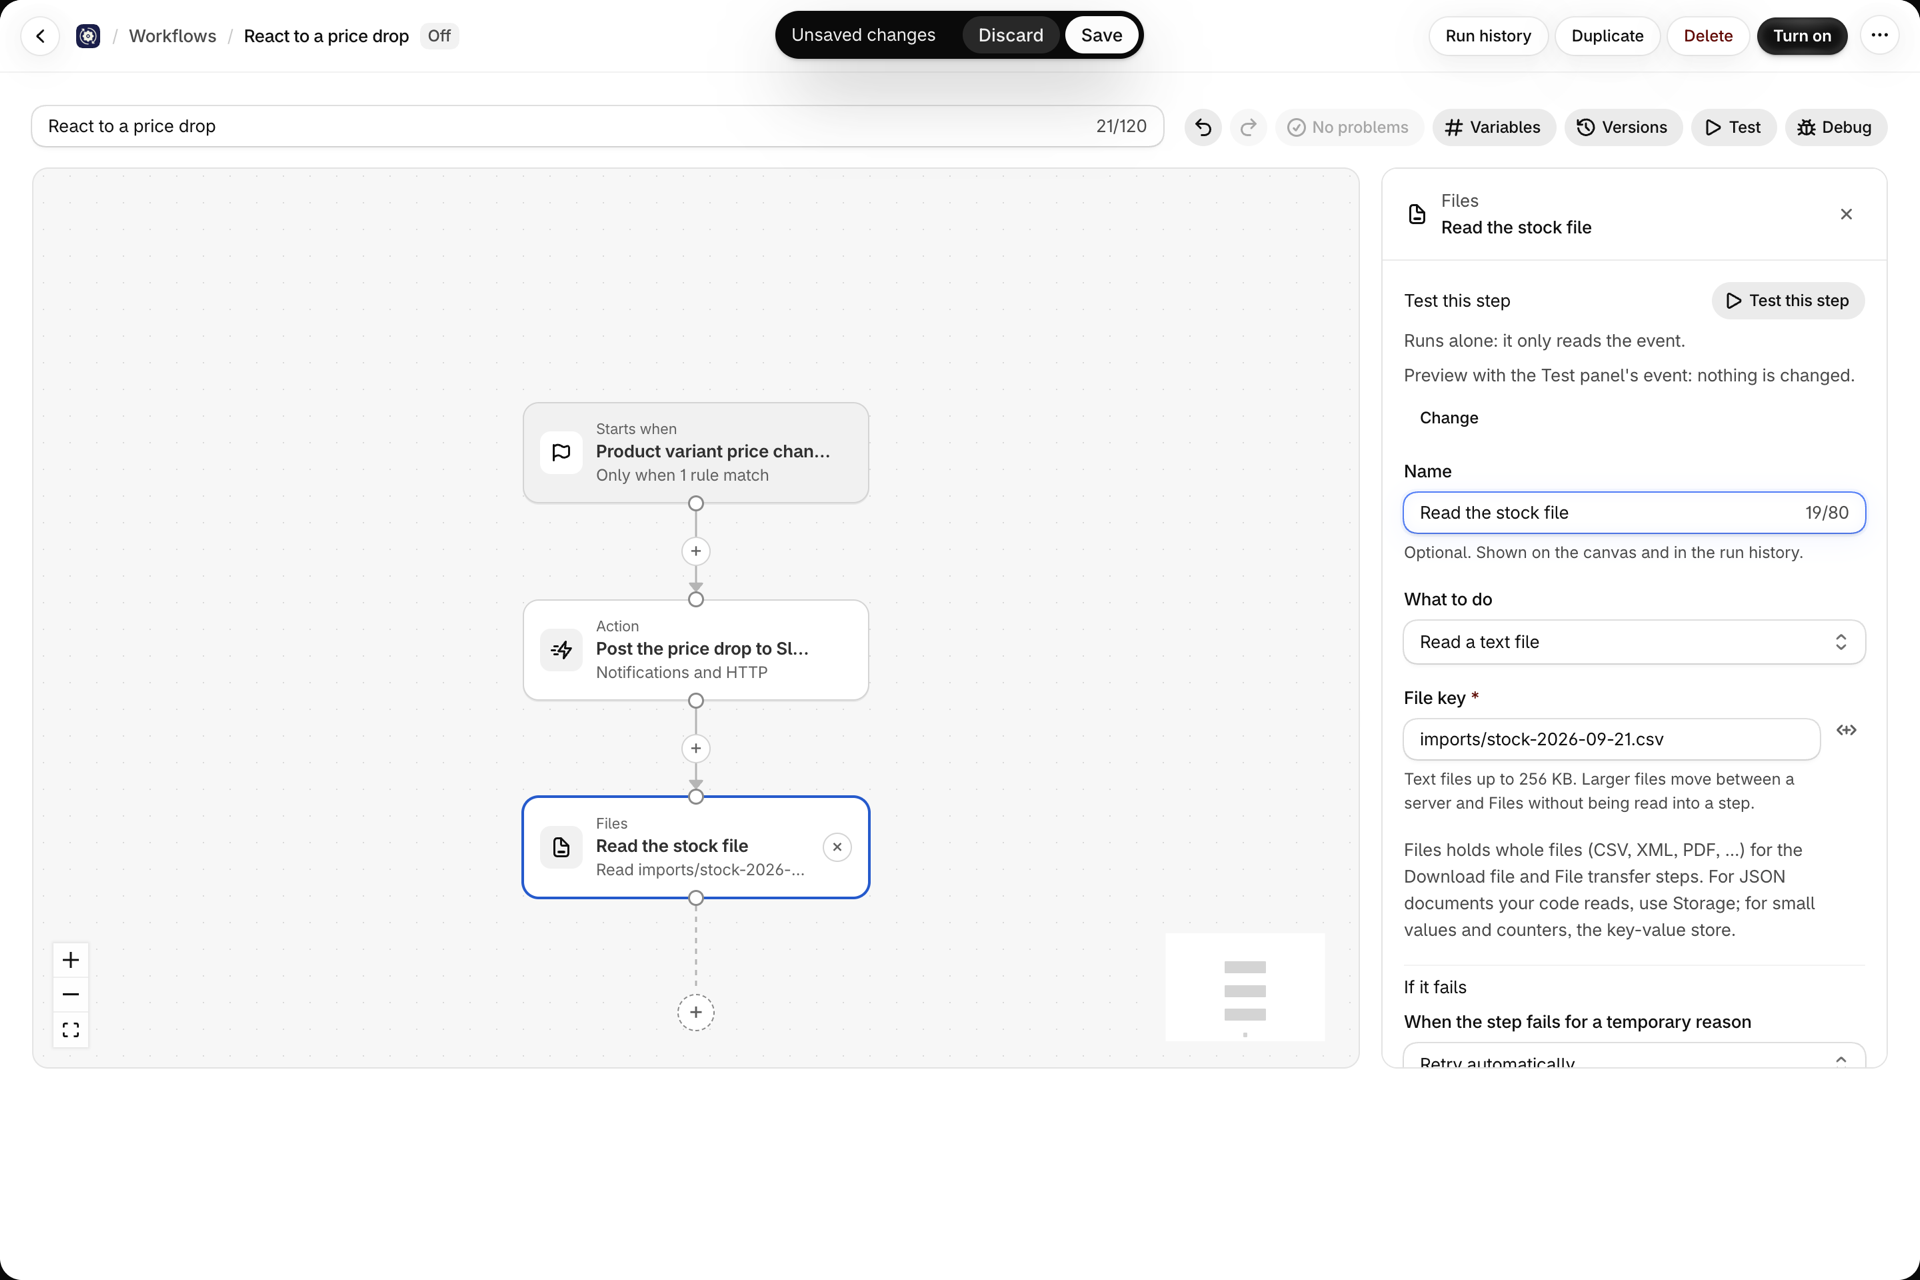Edit the workflow title field
The image size is (1920, 1280).
(x=597, y=126)
